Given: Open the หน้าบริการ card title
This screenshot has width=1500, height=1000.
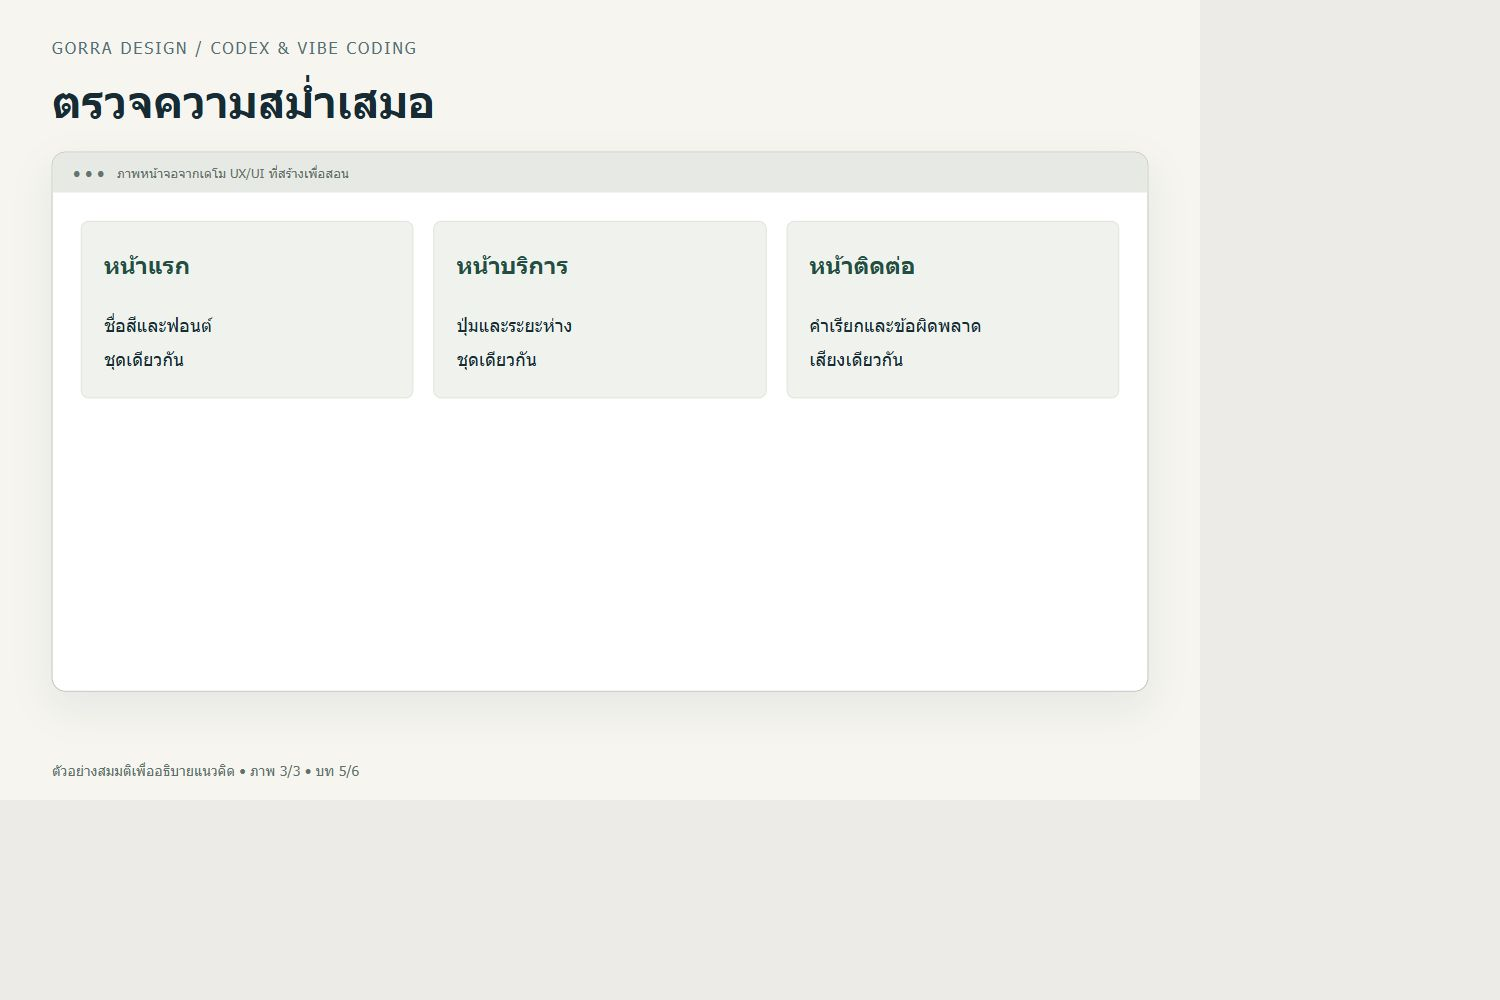Looking at the screenshot, I should point(512,266).
